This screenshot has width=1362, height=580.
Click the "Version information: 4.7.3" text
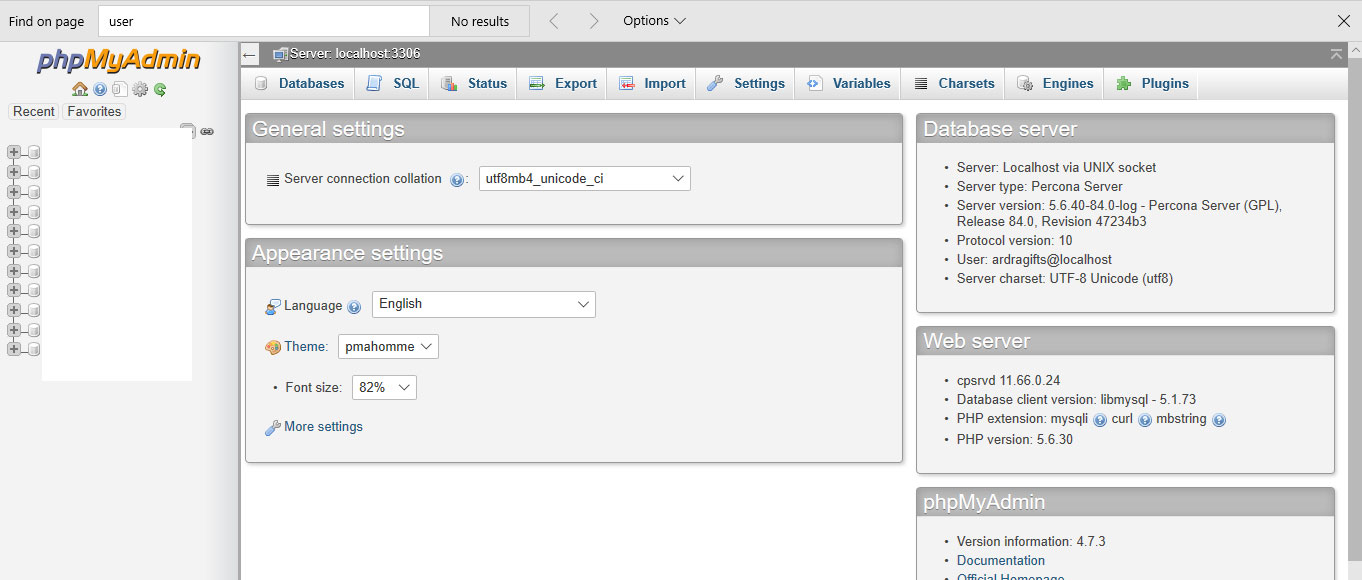tap(1031, 542)
